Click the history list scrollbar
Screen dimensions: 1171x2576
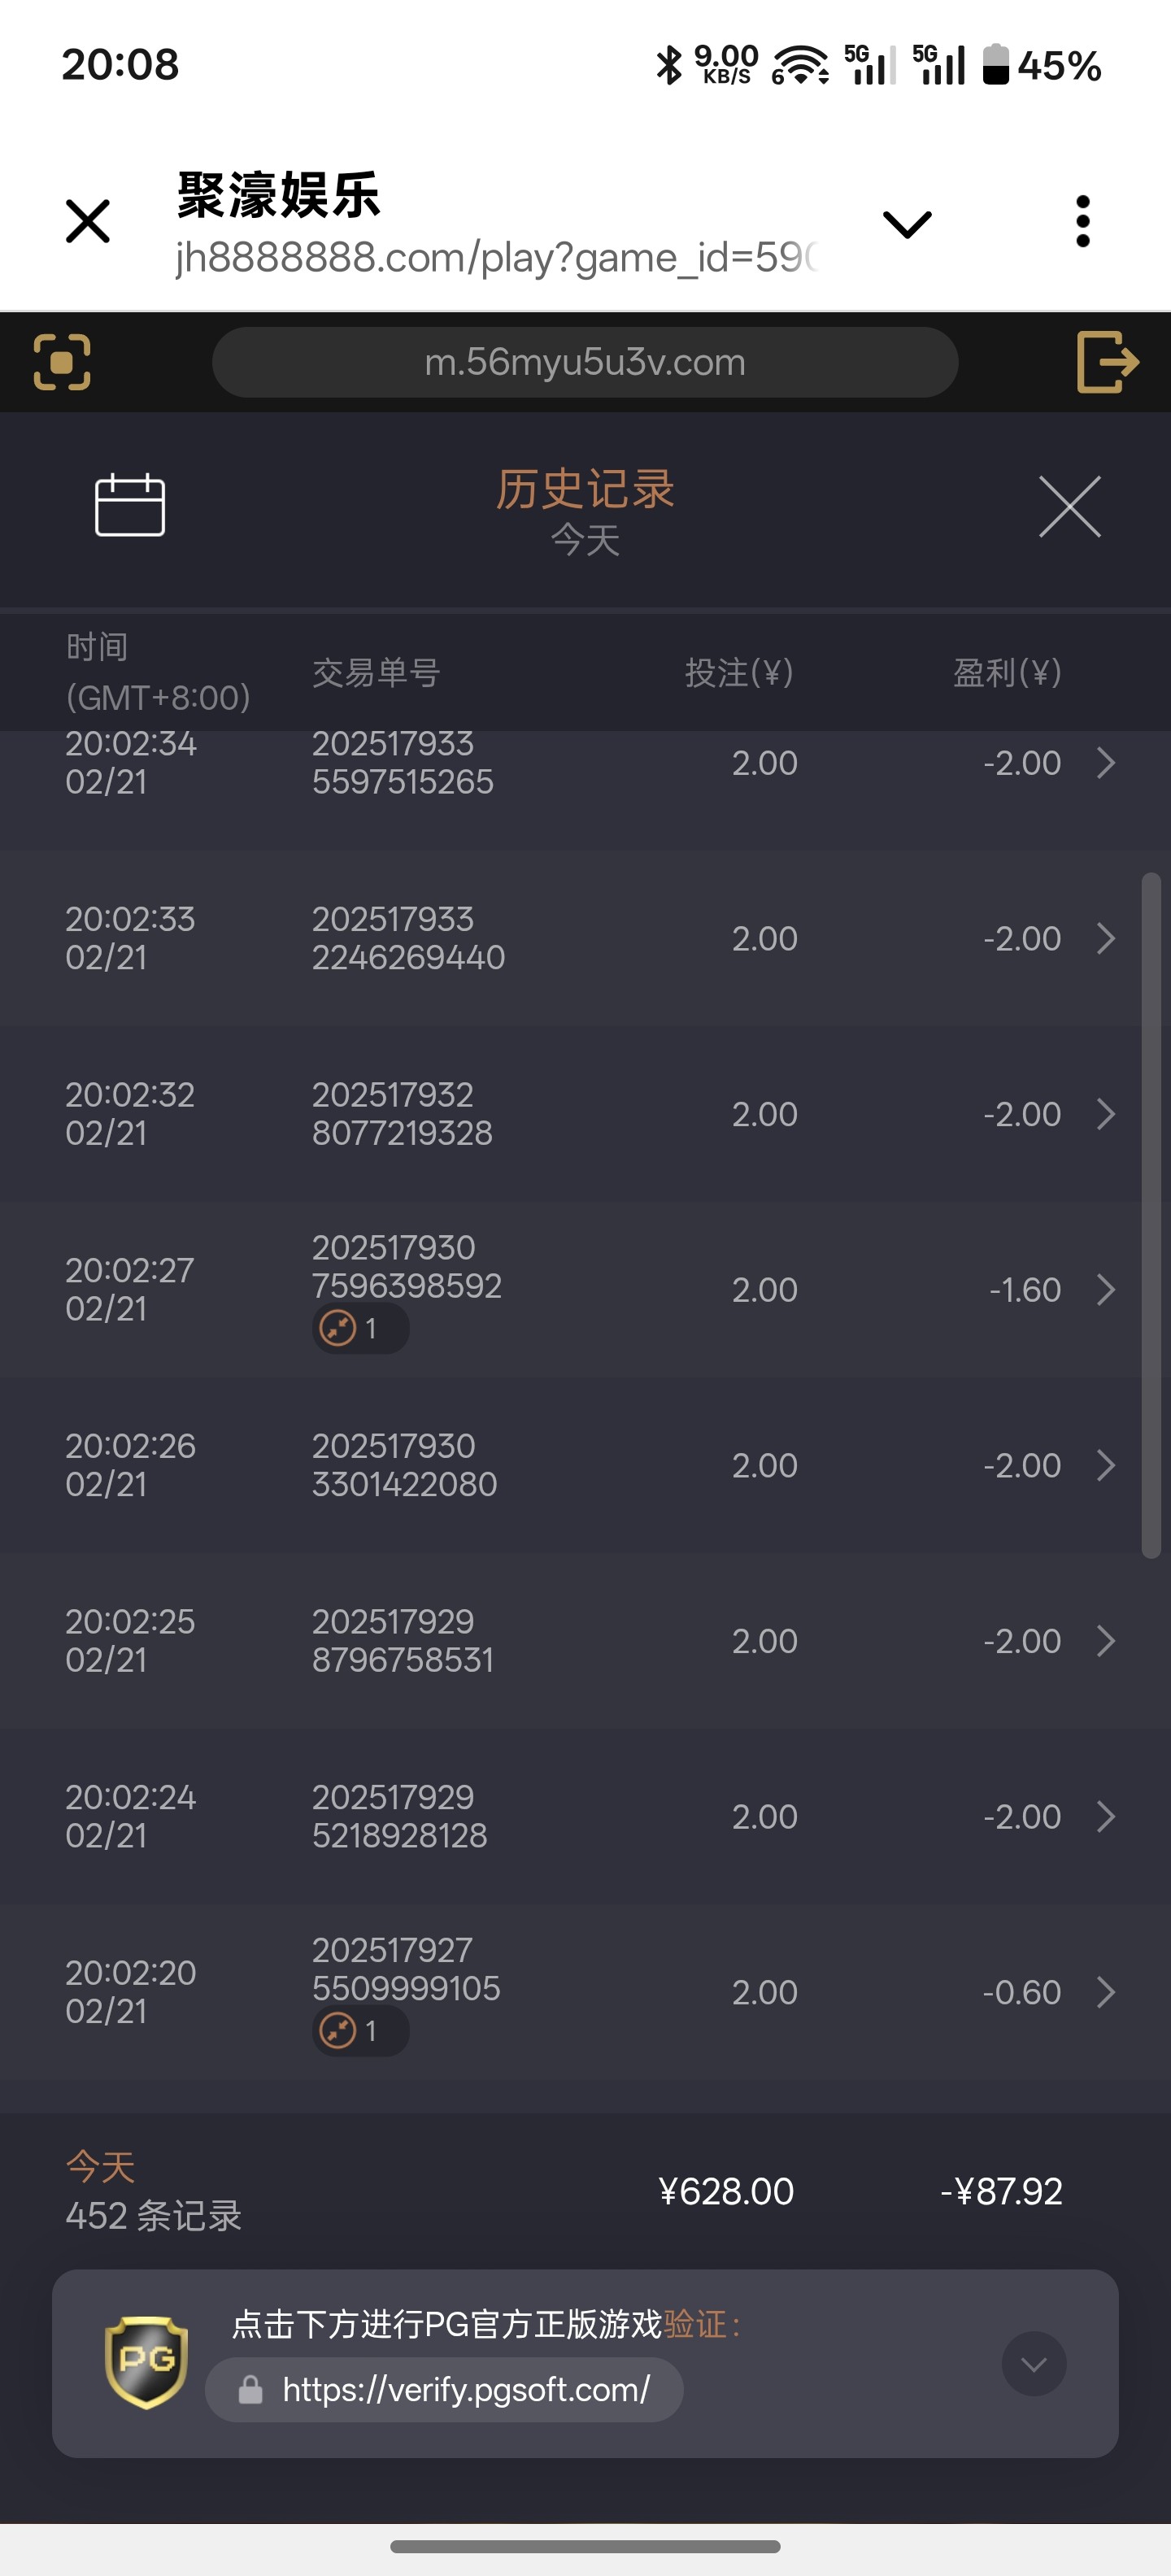[x=1151, y=1215]
